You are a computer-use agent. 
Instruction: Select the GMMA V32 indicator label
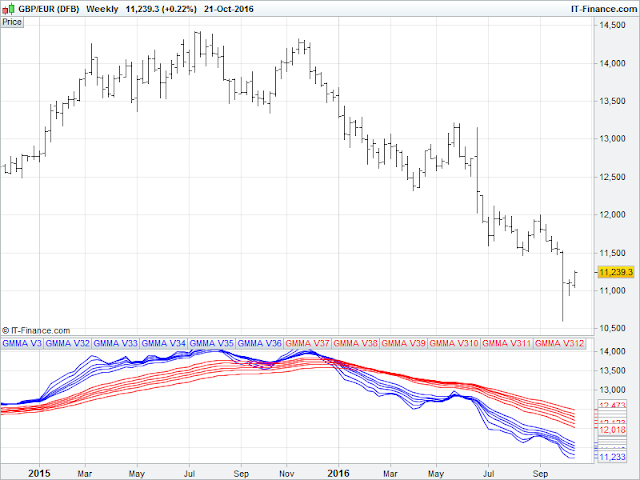tap(67, 344)
